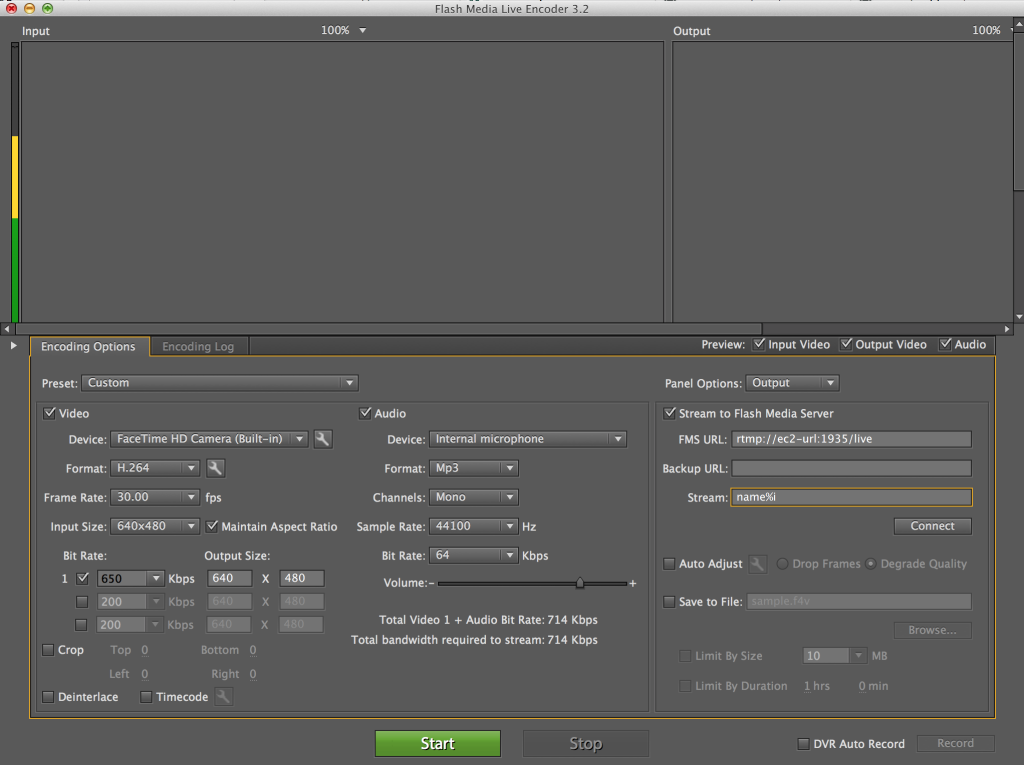This screenshot has width=1024, height=765.
Task: Switch to the Encoding Log tab
Action: point(198,346)
